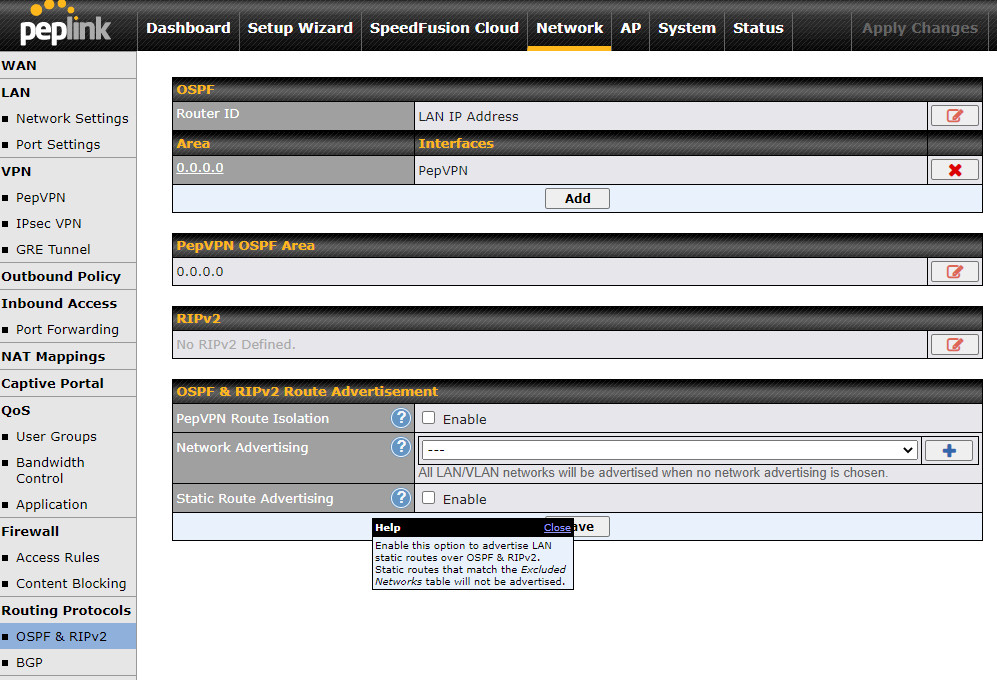This screenshot has width=997, height=680.
Task: Open help for PepVPN Route Isolation
Action: 401,418
